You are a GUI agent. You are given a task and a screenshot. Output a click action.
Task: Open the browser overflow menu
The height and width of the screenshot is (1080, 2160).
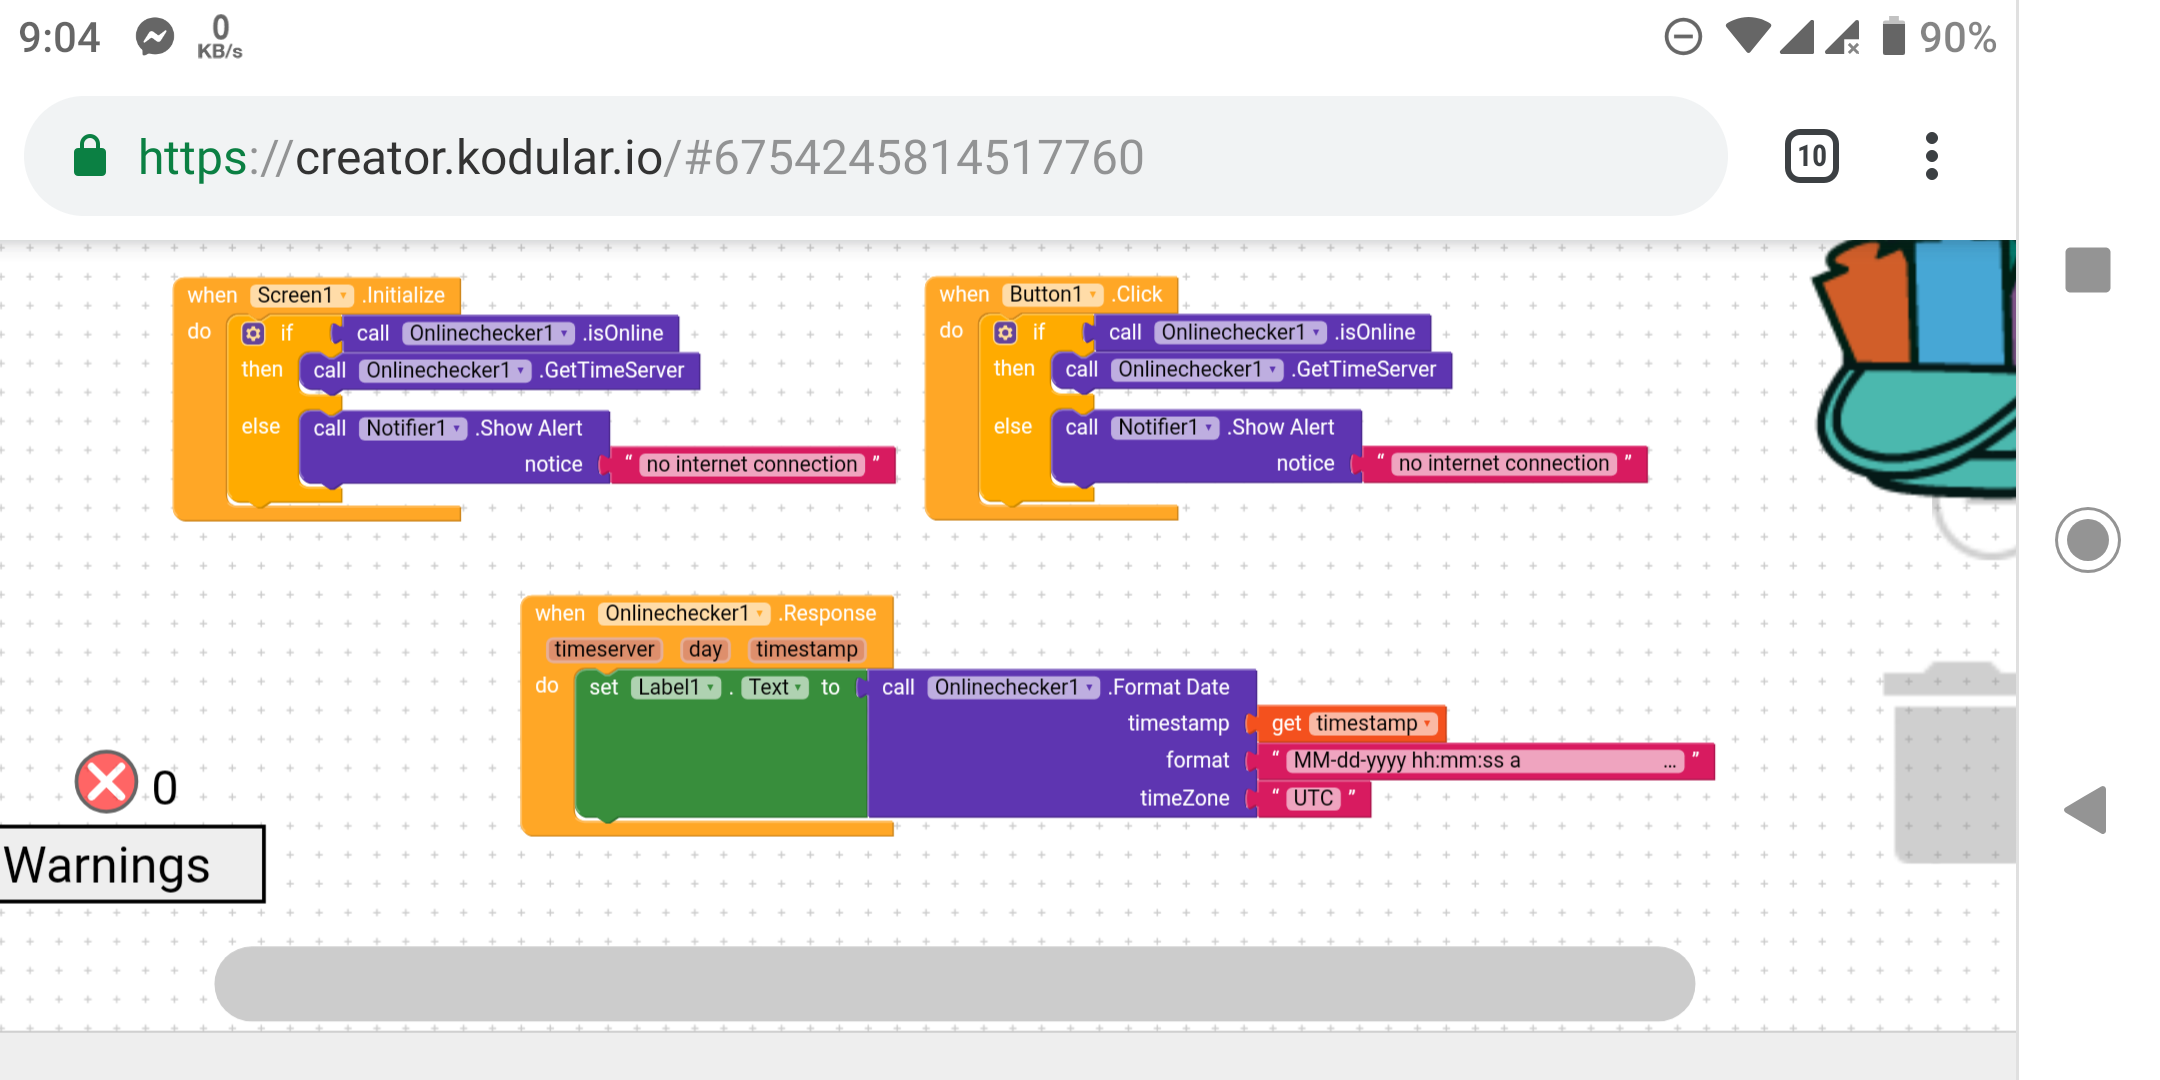pos(1930,156)
